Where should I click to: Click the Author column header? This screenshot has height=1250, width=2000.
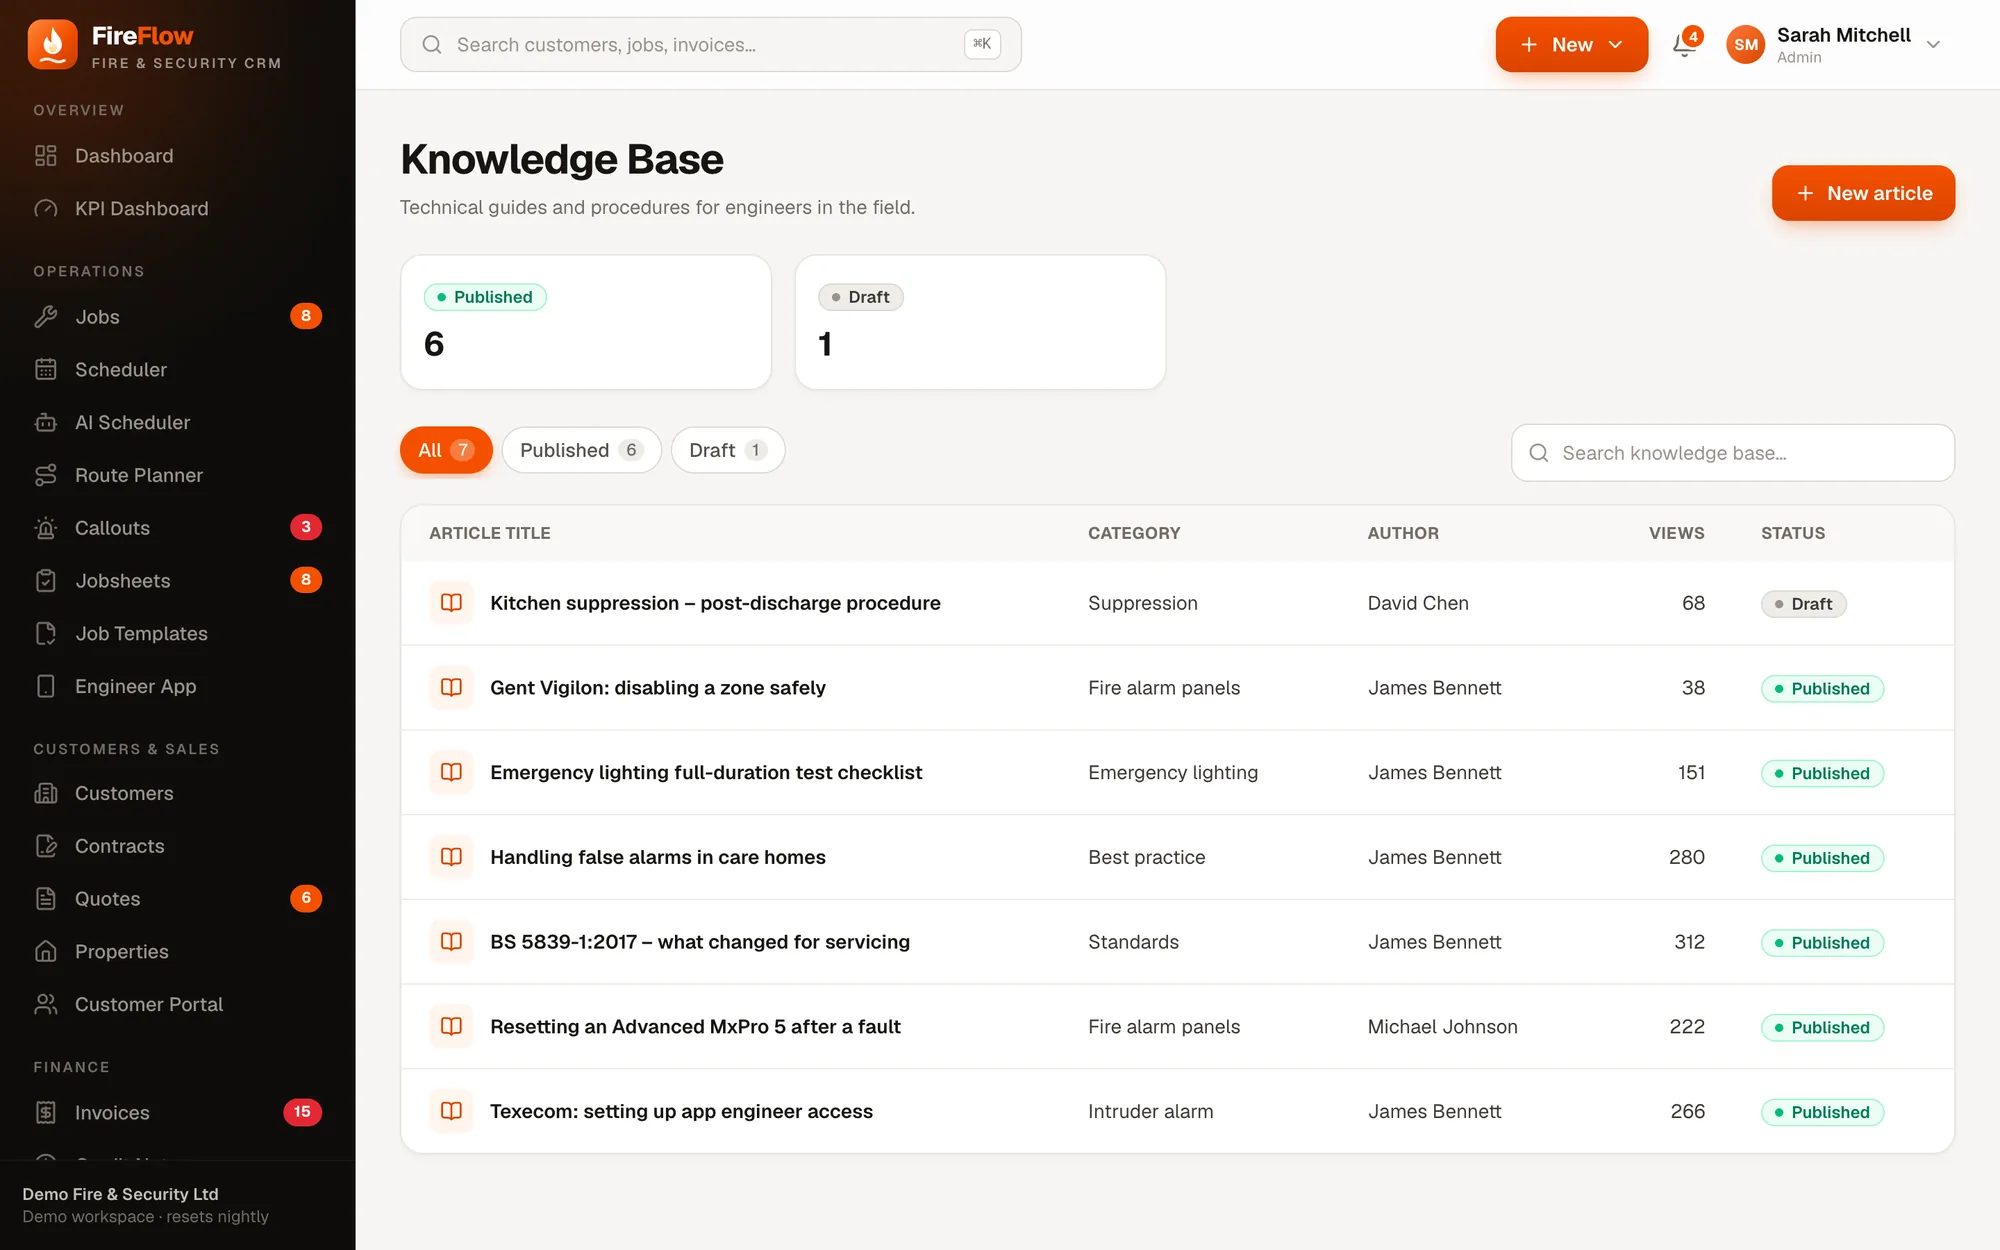tap(1403, 533)
